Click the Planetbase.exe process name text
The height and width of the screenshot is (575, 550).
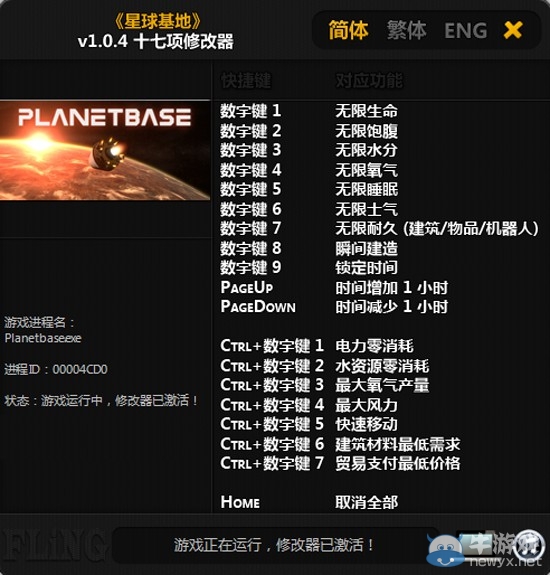tap(43, 338)
